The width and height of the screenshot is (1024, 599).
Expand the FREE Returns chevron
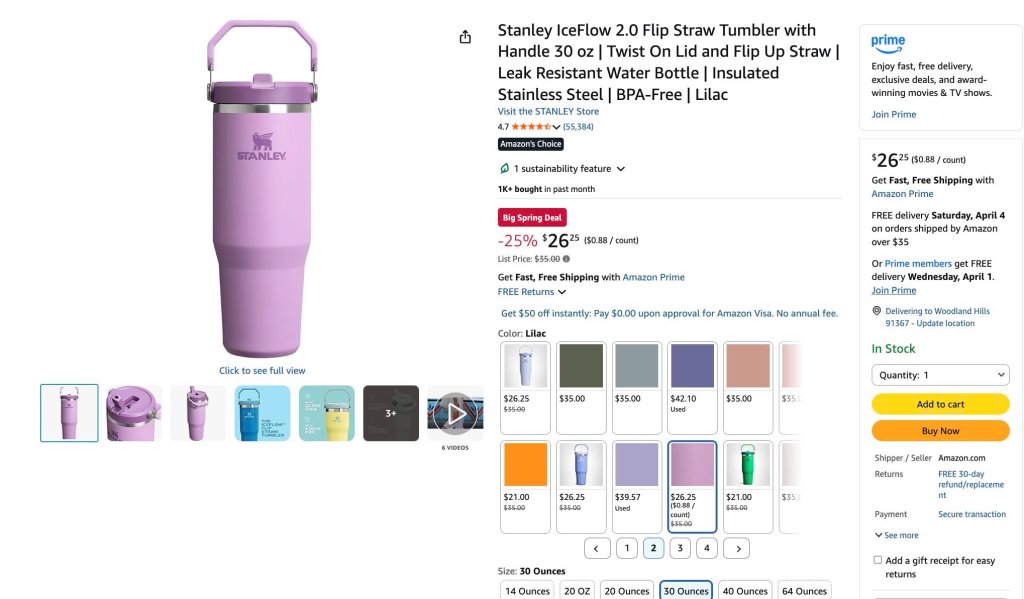(x=562, y=292)
